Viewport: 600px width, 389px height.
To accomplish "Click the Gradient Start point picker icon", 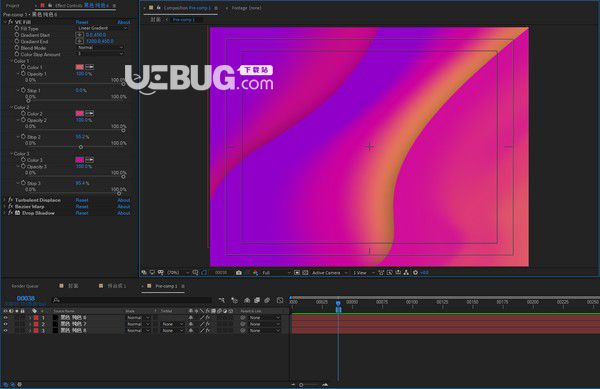I will pos(80,35).
